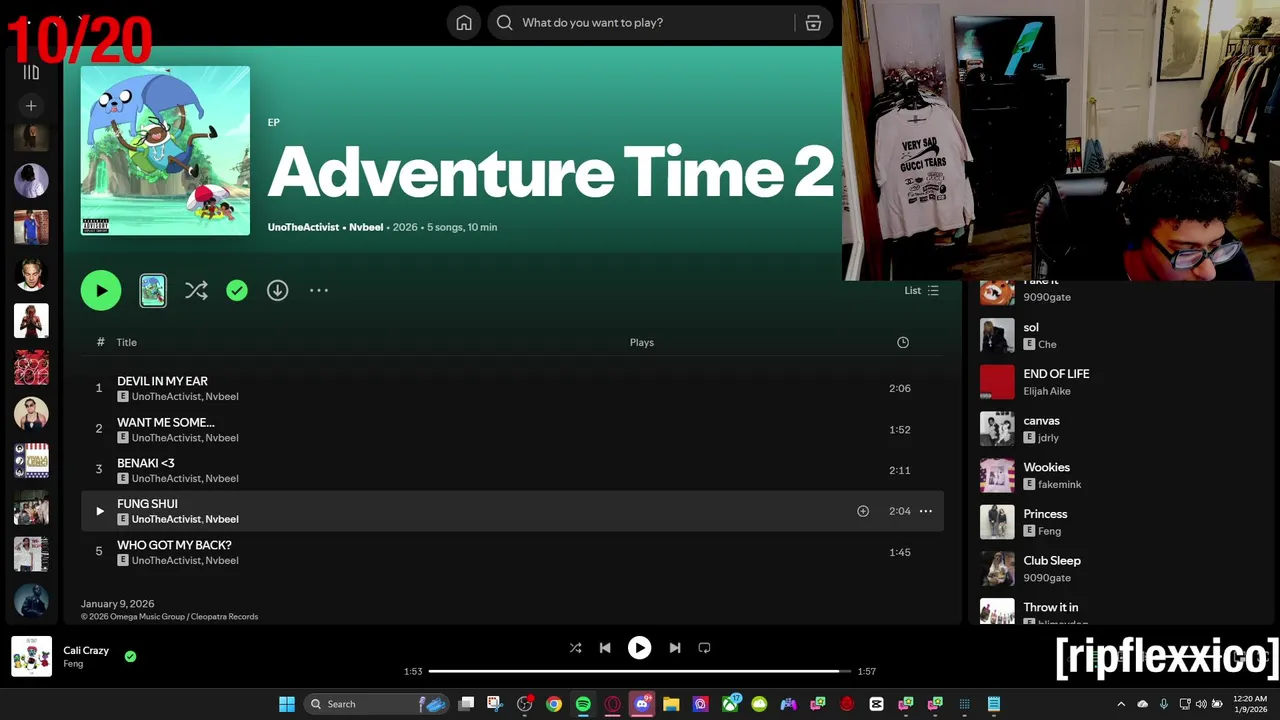
Task: Select queue track END OF LIFE
Action: [x=1121, y=382]
